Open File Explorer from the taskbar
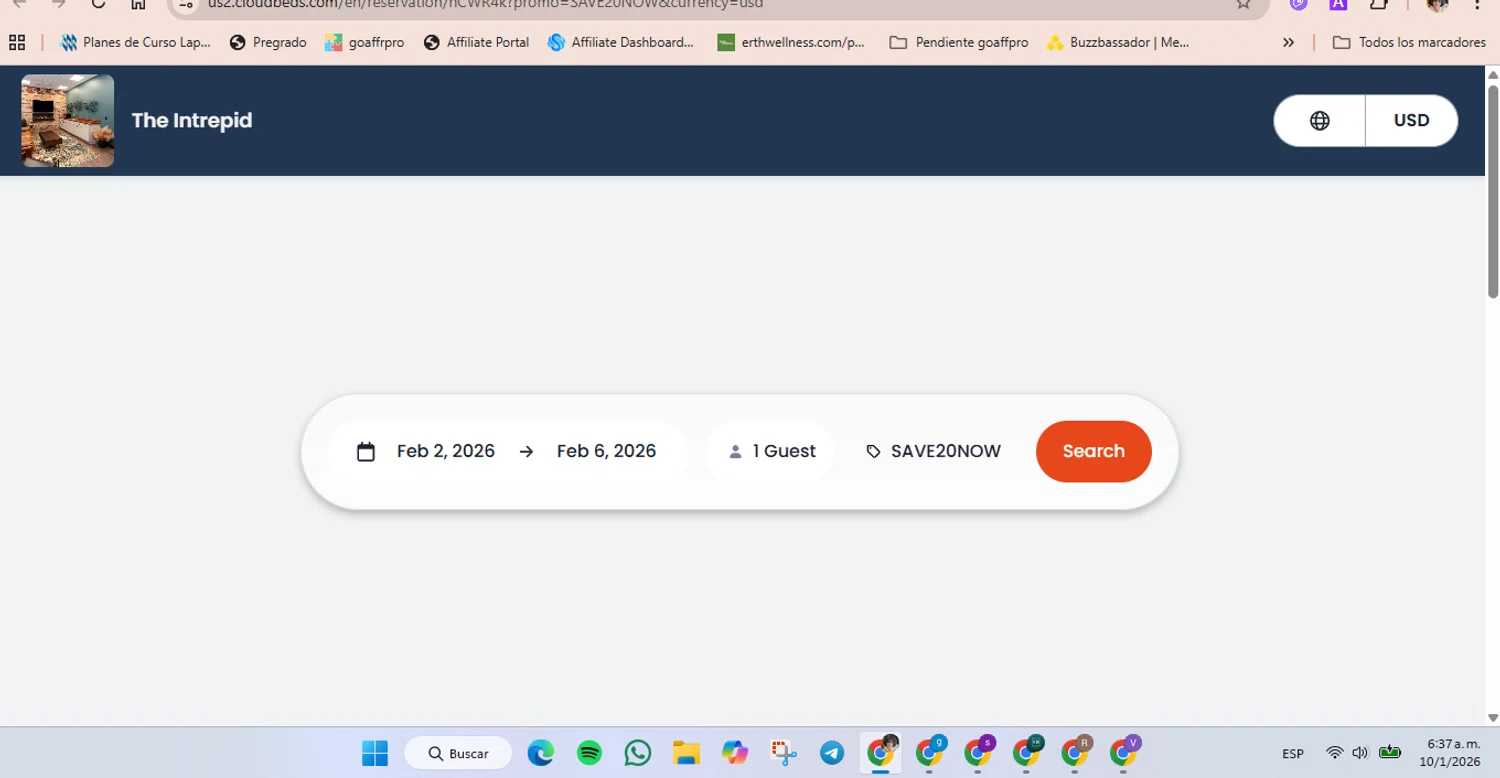The image size is (1500, 778). (x=686, y=753)
